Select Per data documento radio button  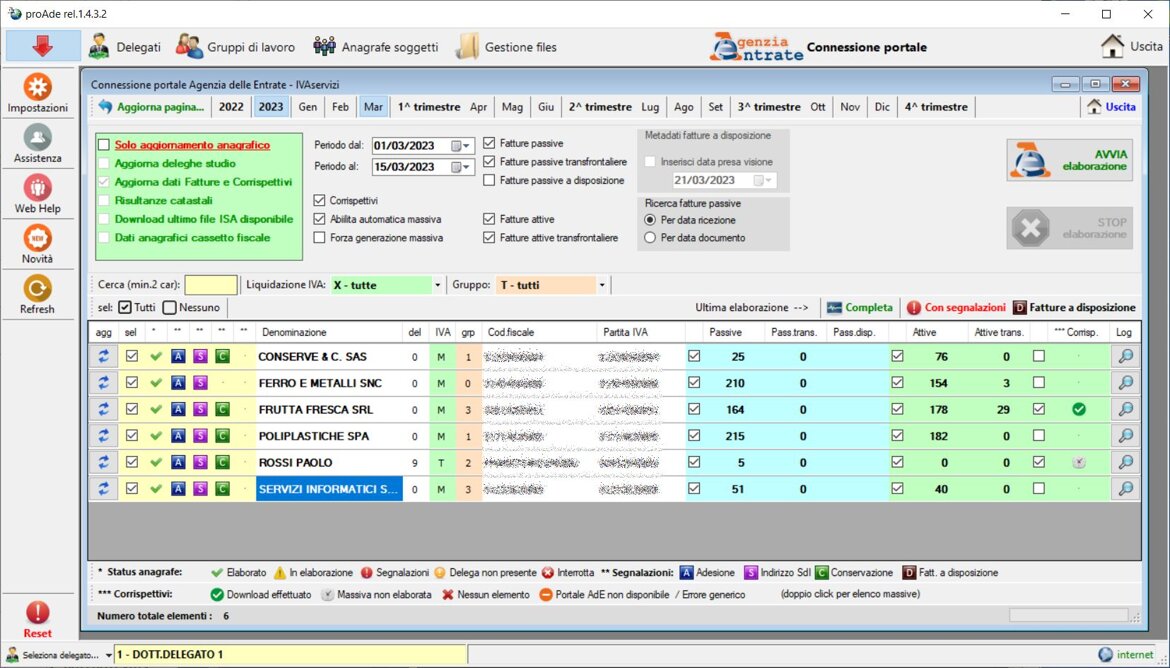pos(651,238)
